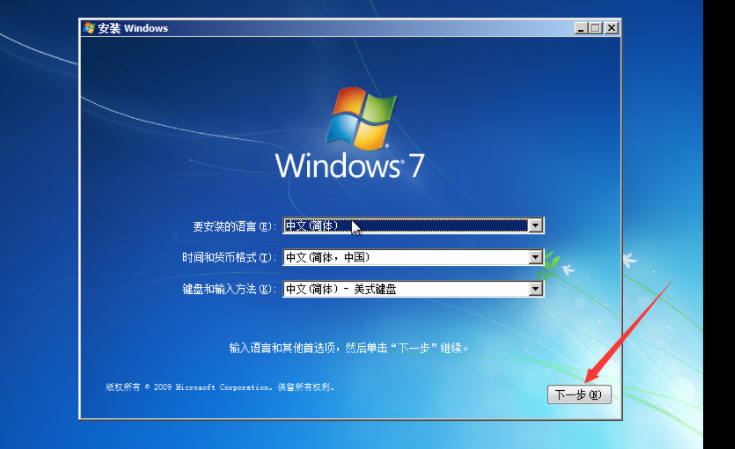Click the 时间和货币格式(T) label
735x449 pixels.
(x=229, y=258)
